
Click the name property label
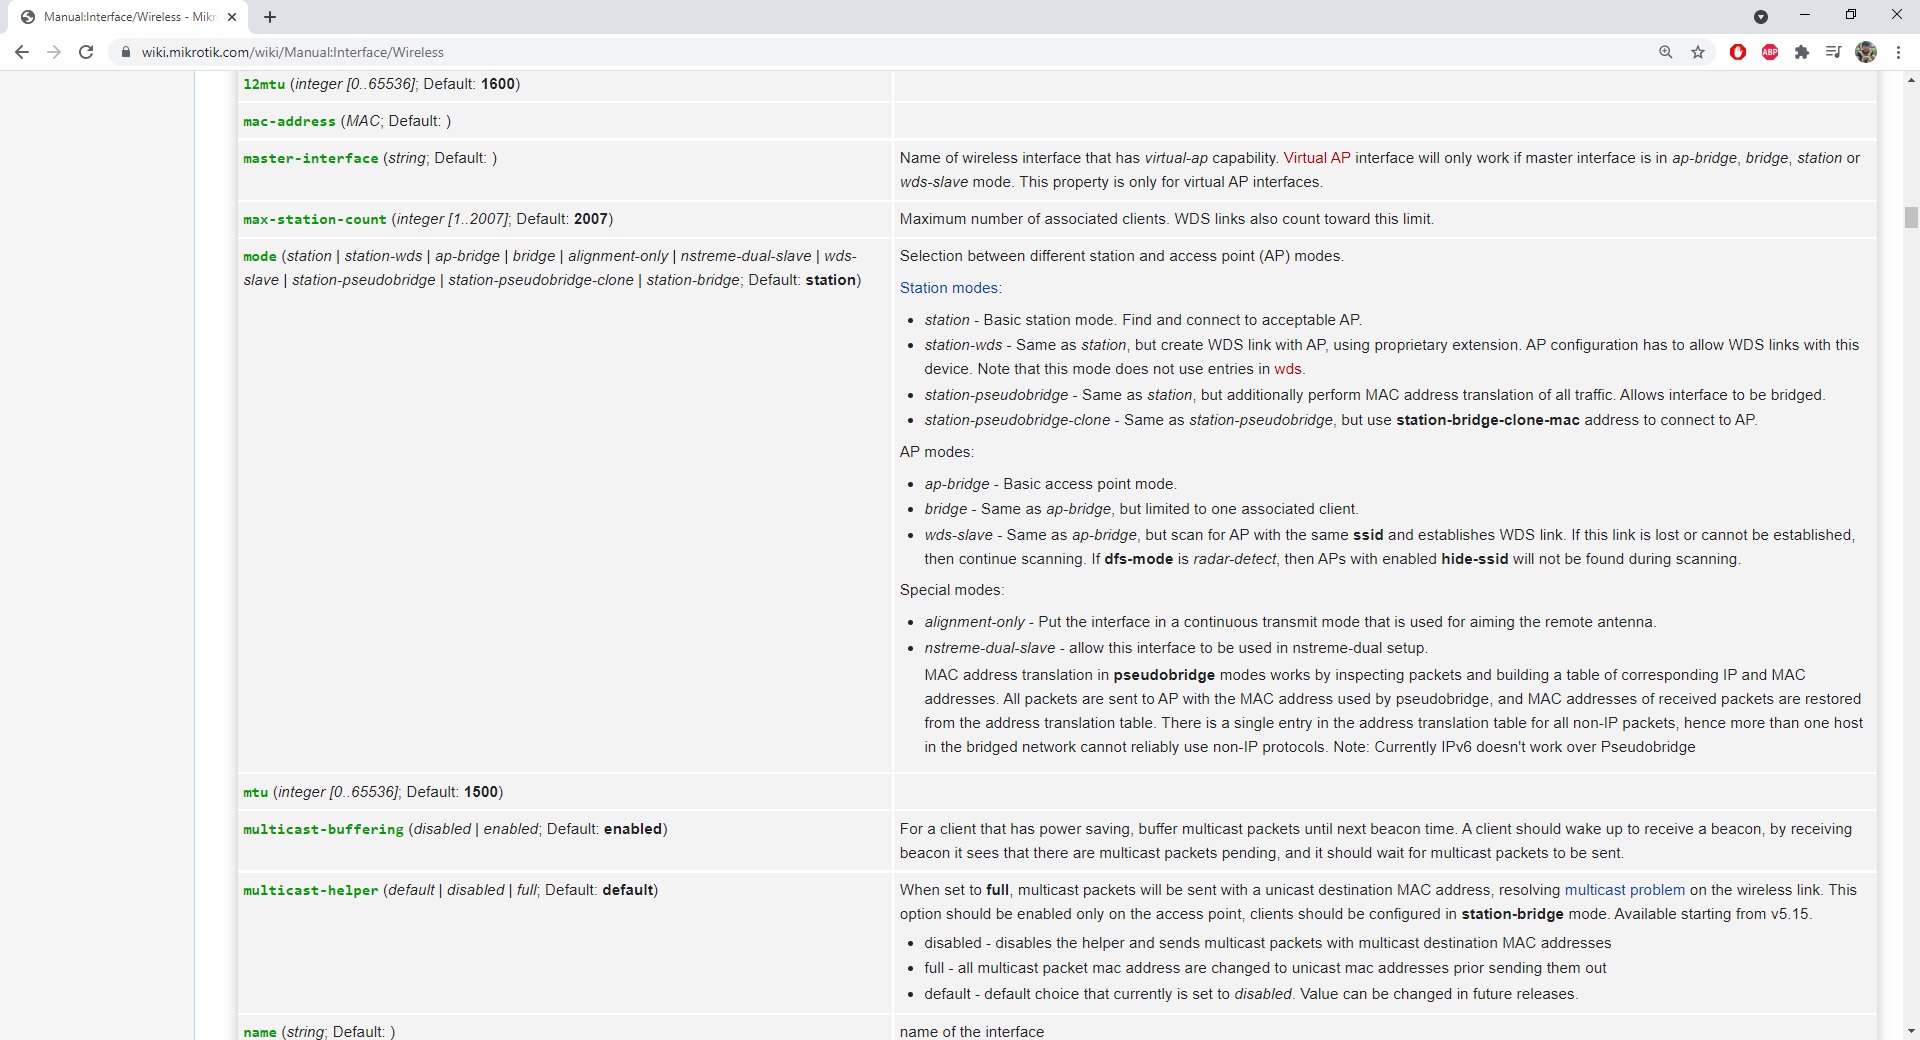260,1031
